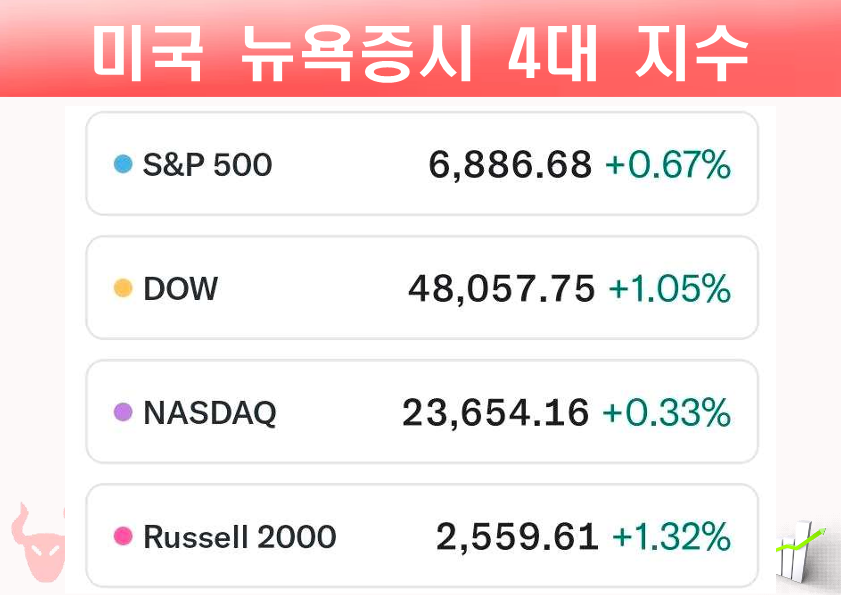Viewport: 841px width, 595px height.
Task: Click the purple dot beside NASDAQ
Action: click(x=124, y=412)
